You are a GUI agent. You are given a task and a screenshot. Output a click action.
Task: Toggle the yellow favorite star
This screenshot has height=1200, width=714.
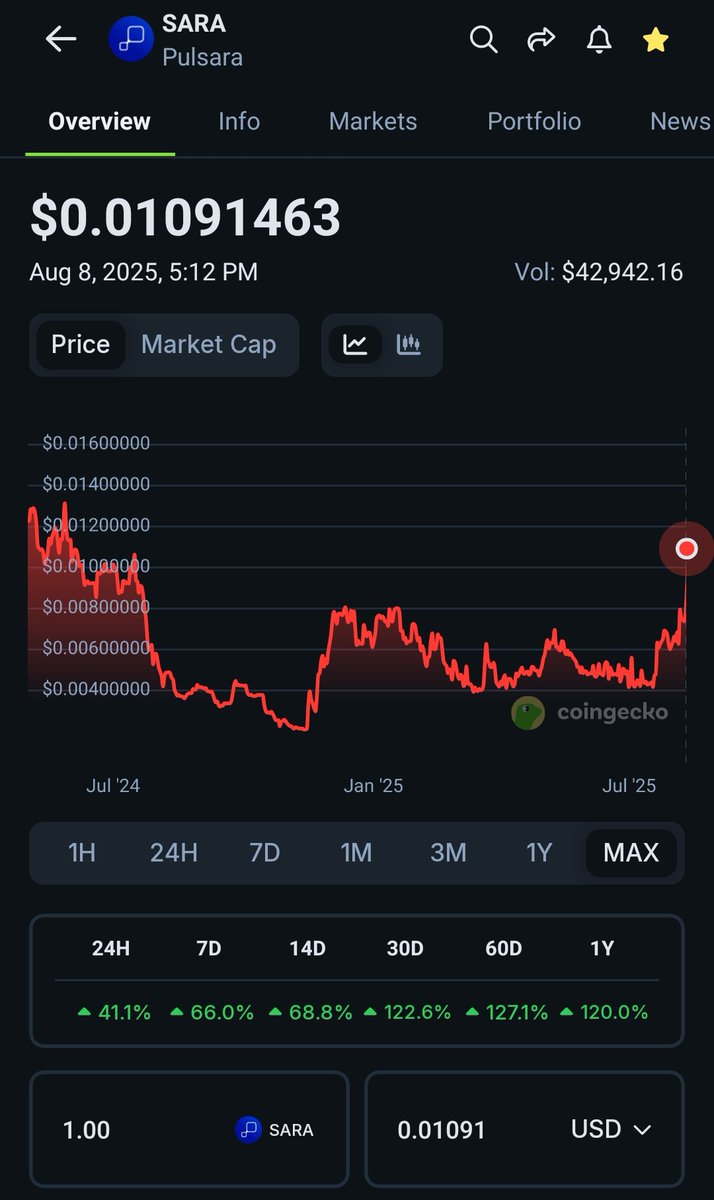(x=656, y=39)
